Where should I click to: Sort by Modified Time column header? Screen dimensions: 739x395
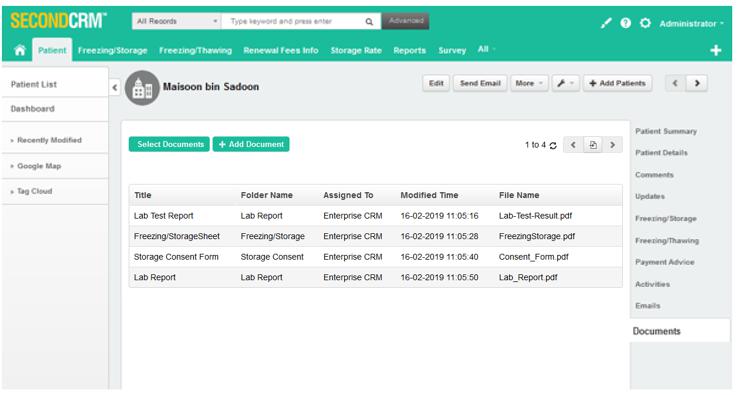pos(429,195)
